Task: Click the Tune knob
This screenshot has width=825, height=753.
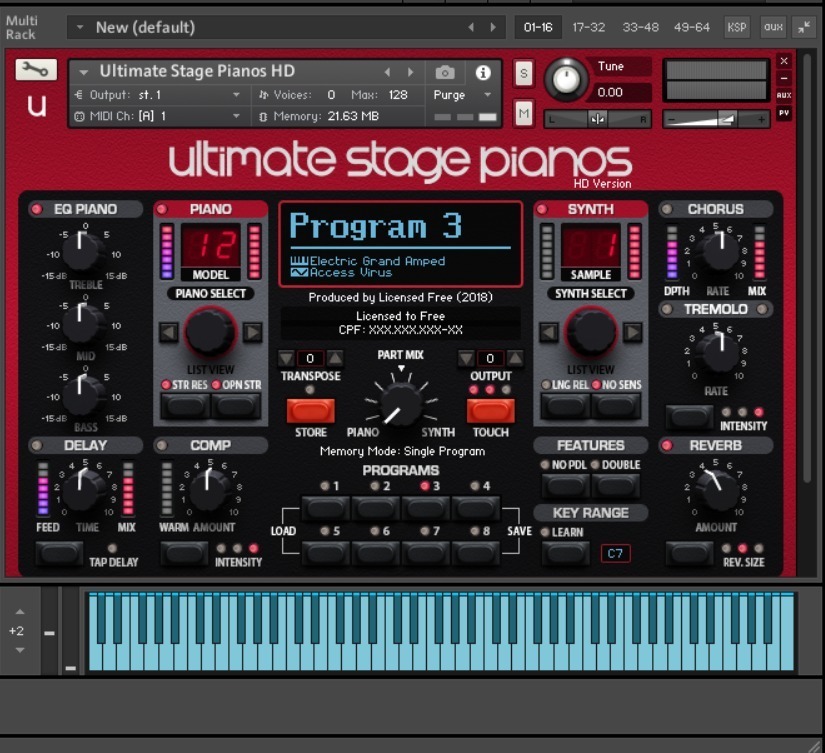Action: coord(566,79)
